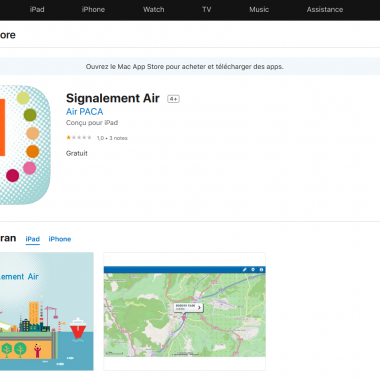Click the "Conçu pour iPad" text

click(x=92, y=123)
